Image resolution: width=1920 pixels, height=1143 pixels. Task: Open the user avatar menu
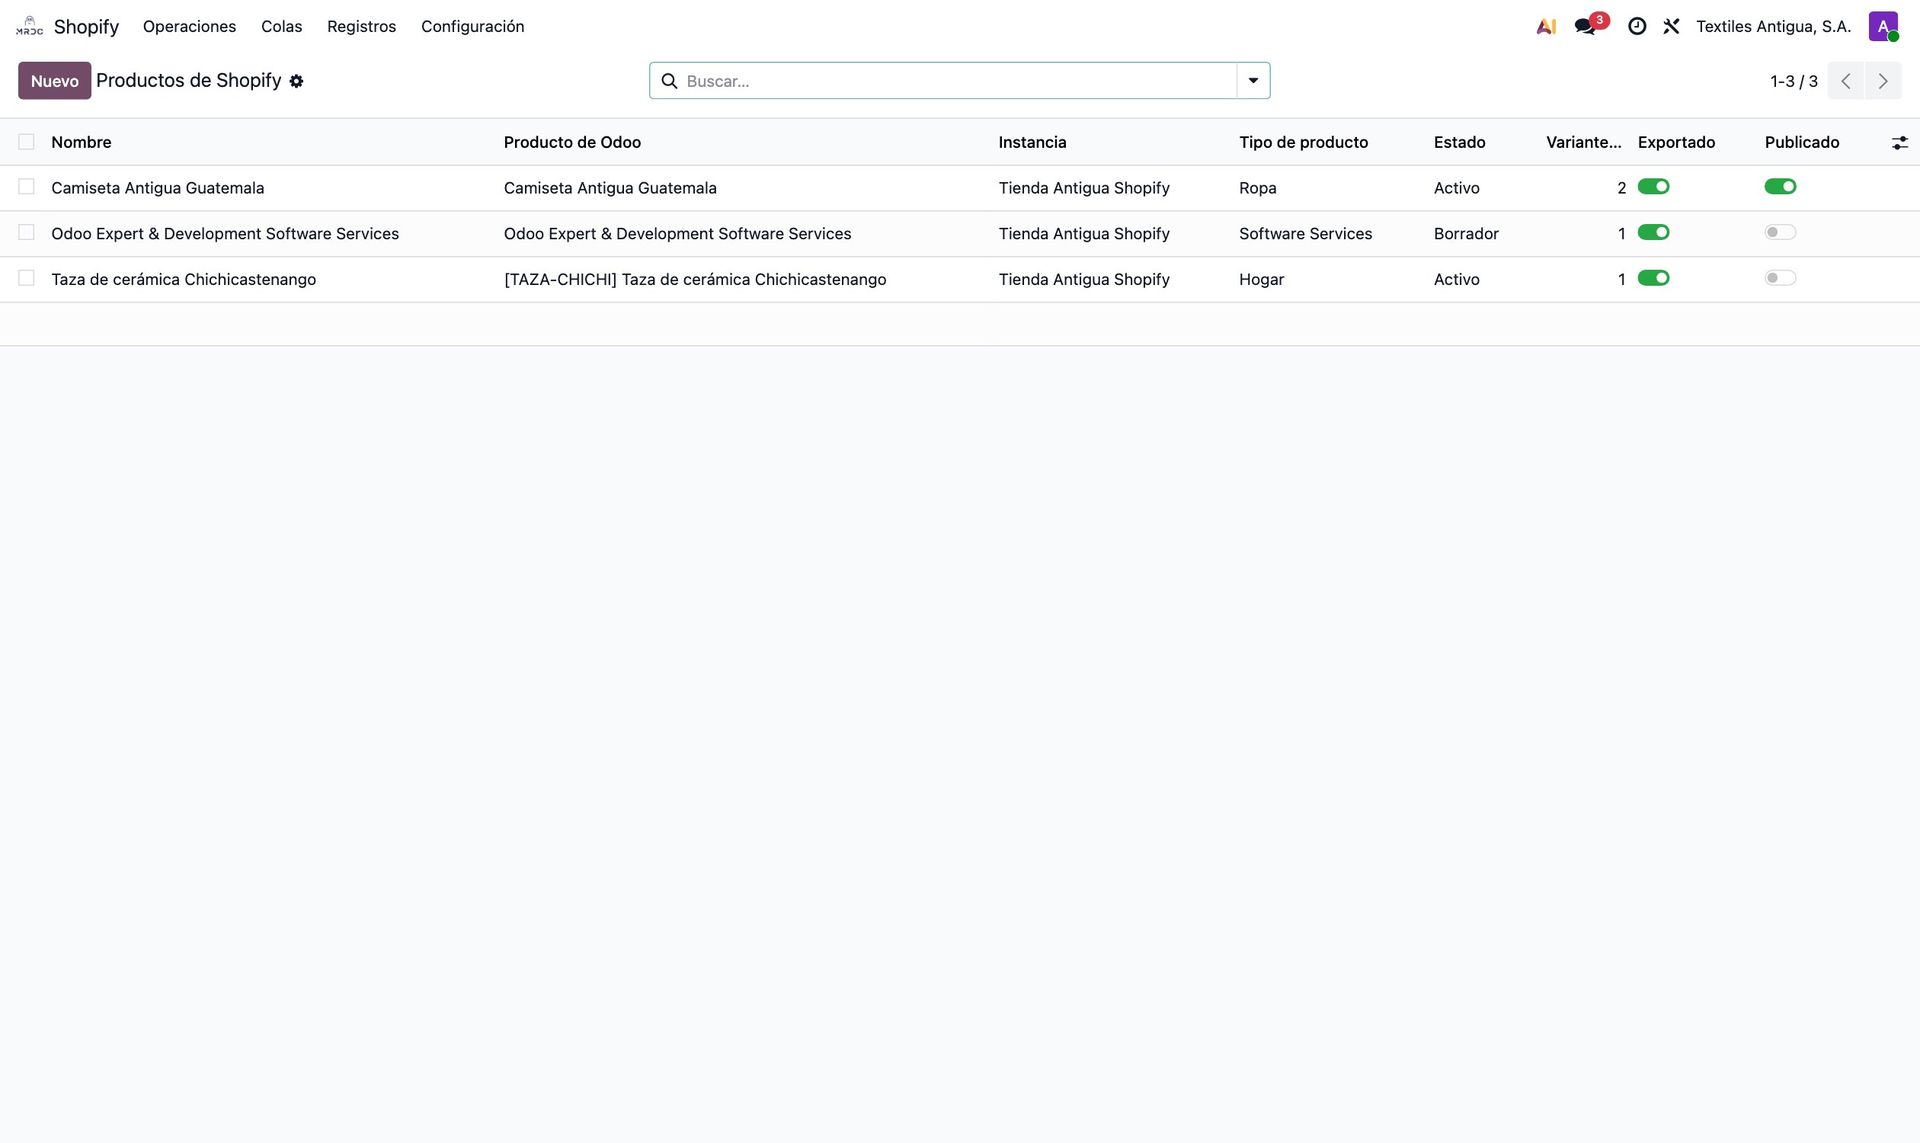[1883, 27]
